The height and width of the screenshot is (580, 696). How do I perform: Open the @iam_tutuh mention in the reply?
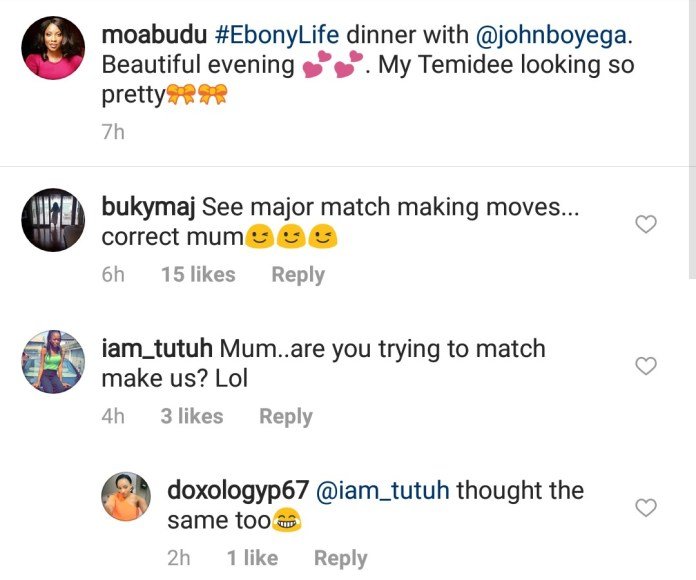click(383, 491)
